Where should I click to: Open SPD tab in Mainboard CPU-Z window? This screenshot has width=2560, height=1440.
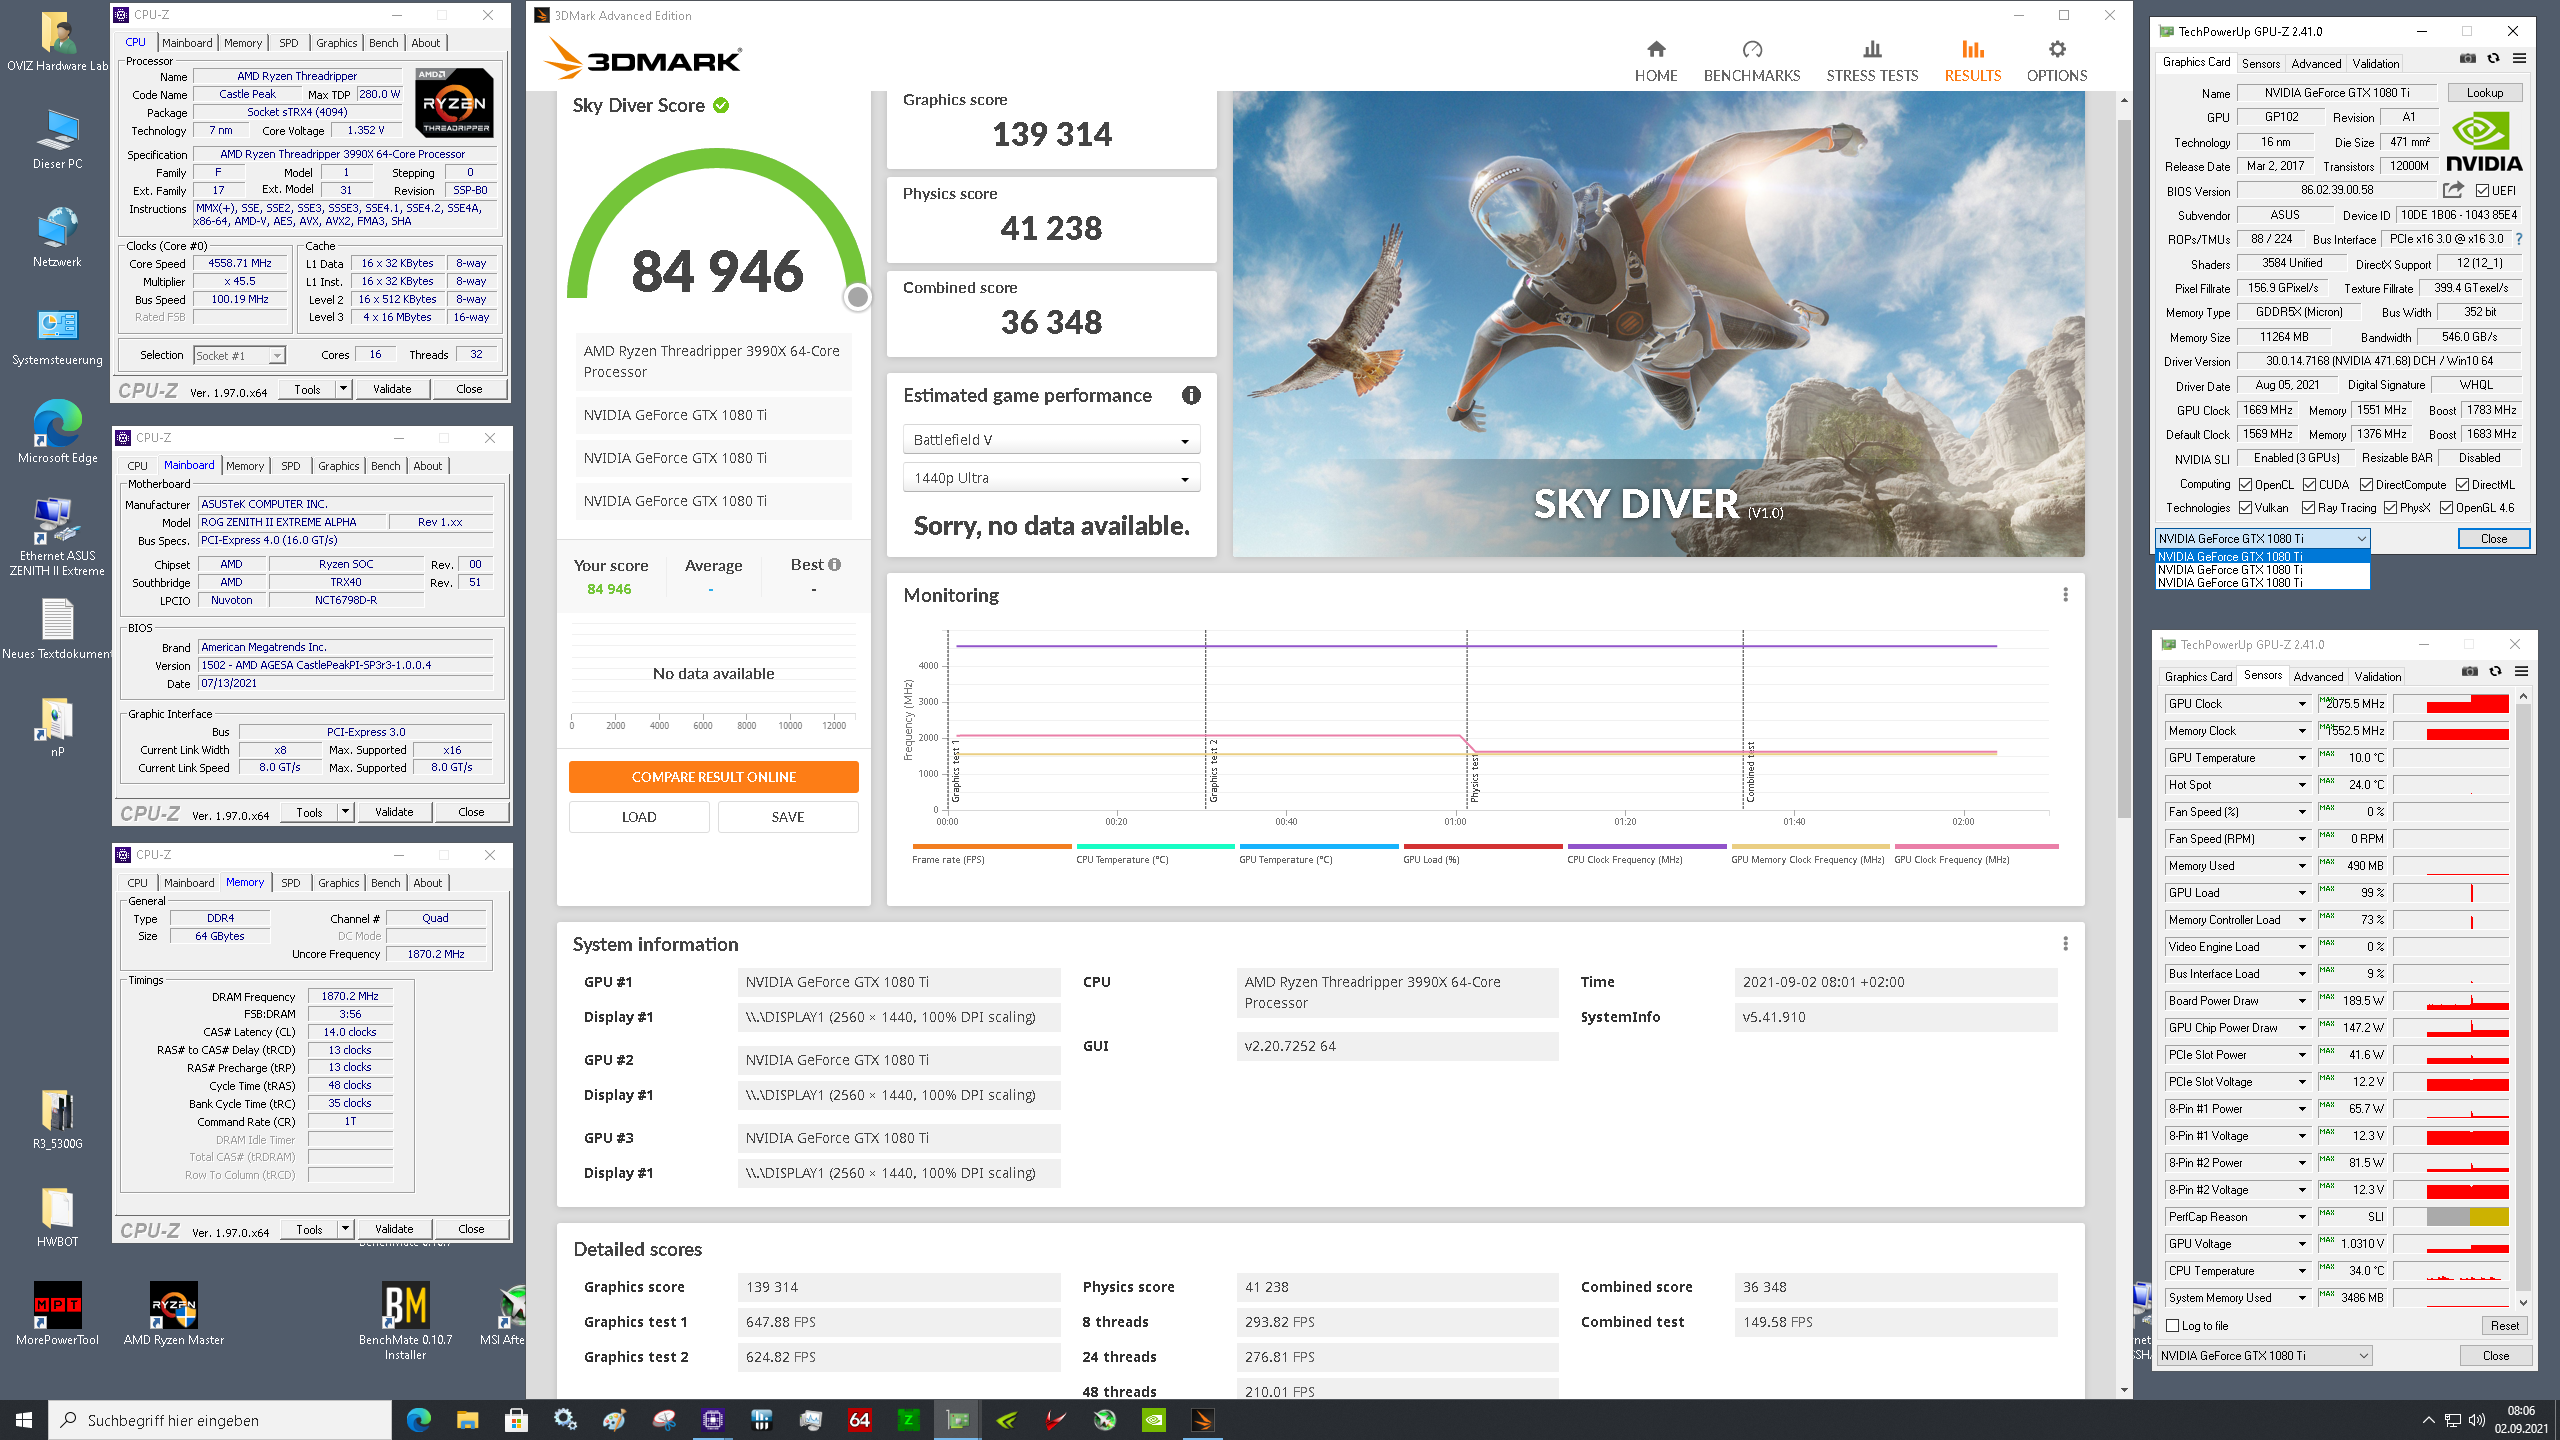pyautogui.click(x=291, y=466)
